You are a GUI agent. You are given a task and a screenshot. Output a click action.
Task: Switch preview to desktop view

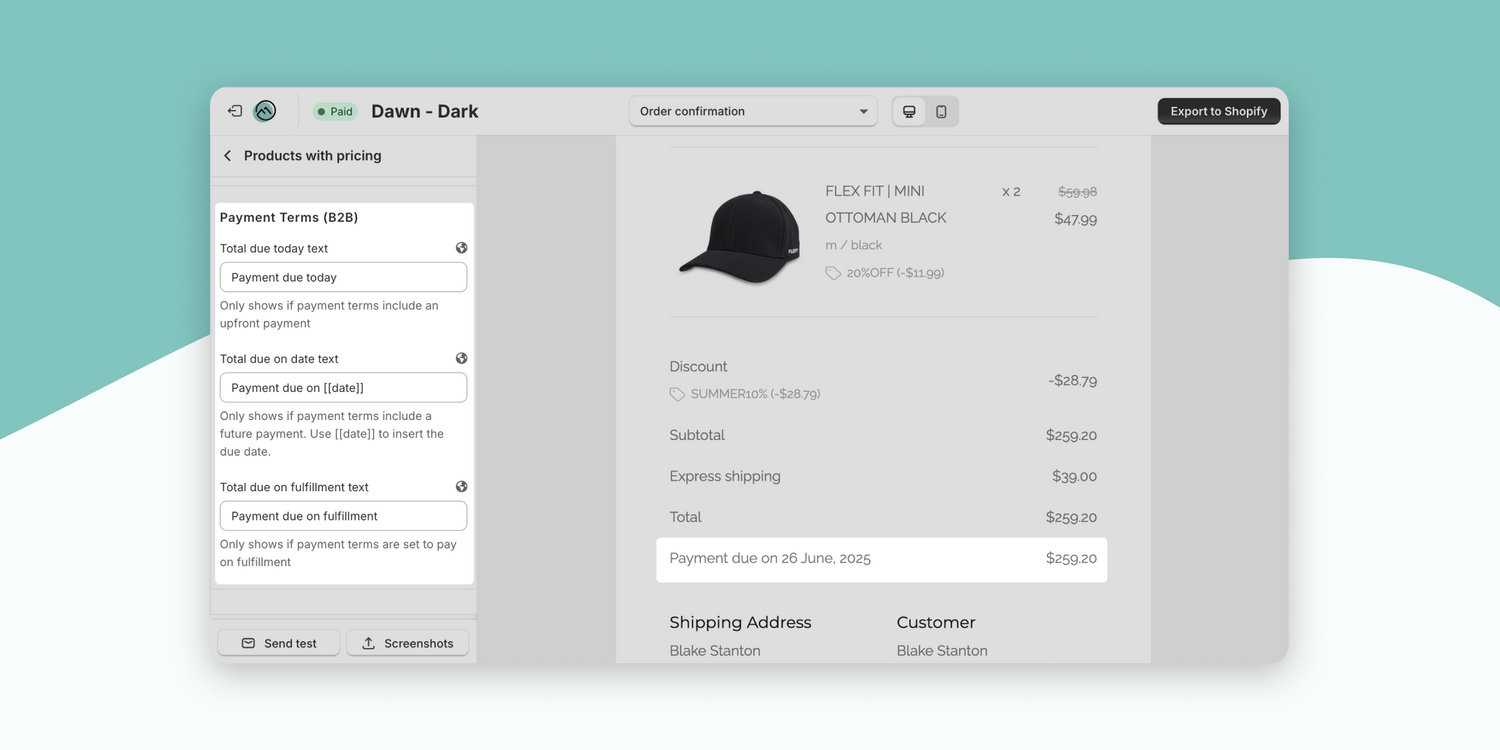(908, 111)
